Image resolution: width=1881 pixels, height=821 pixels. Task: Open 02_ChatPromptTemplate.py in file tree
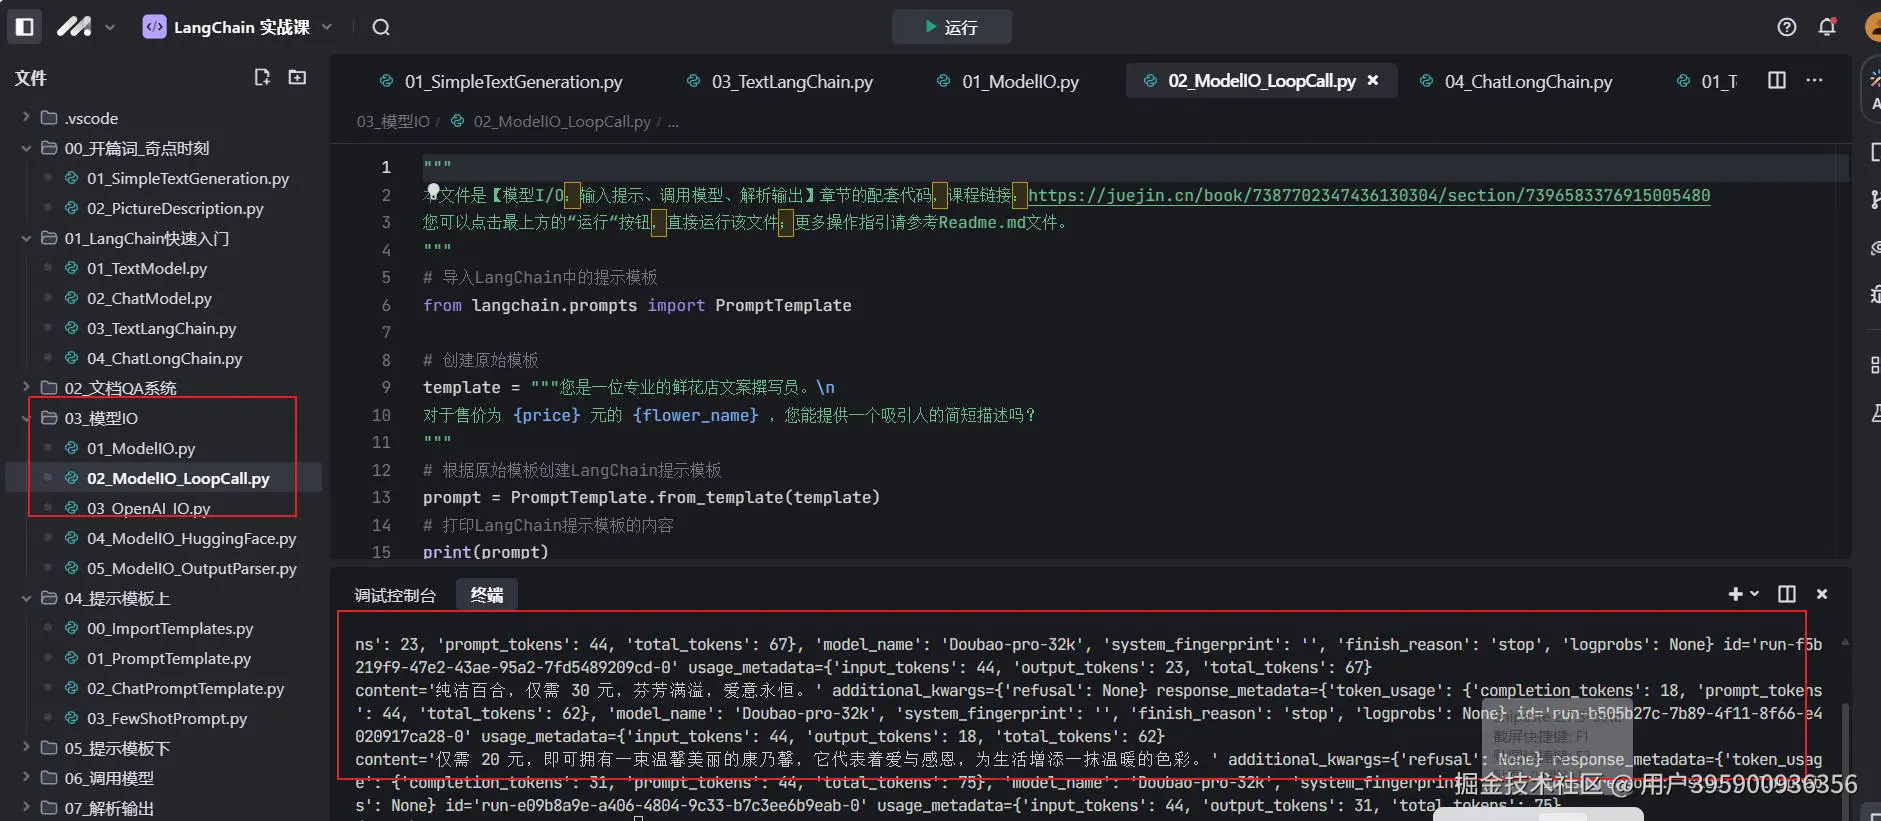click(x=185, y=688)
